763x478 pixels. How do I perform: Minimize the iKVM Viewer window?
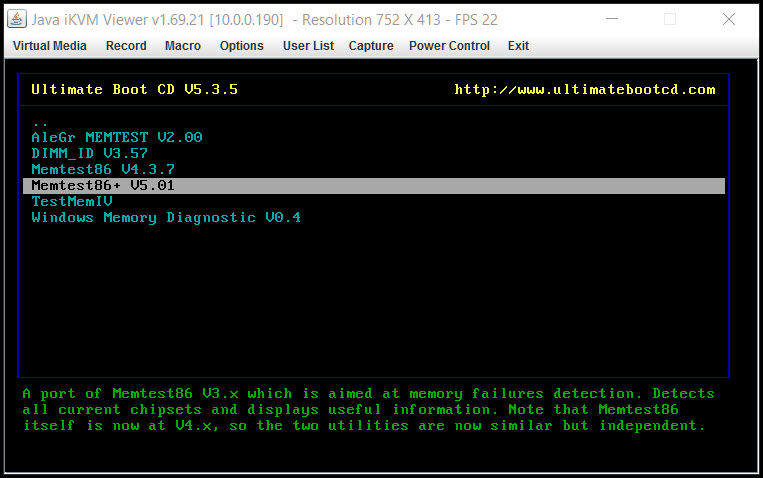coord(612,19)
